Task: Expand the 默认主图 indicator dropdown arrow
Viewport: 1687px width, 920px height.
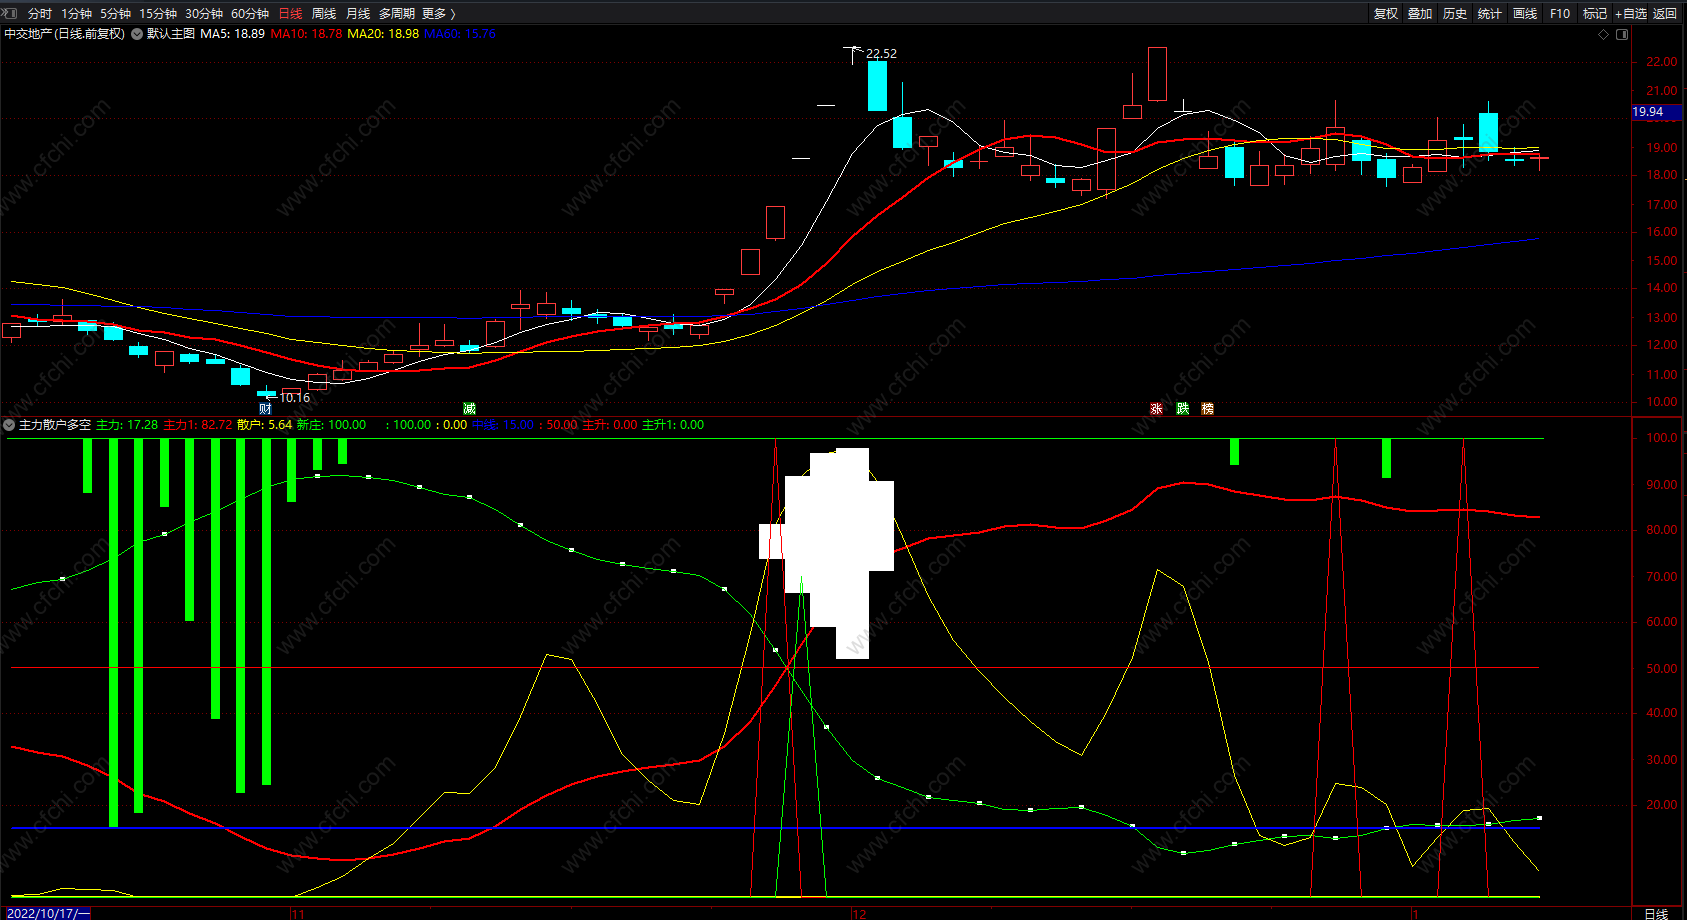Action: pos(137,34)
